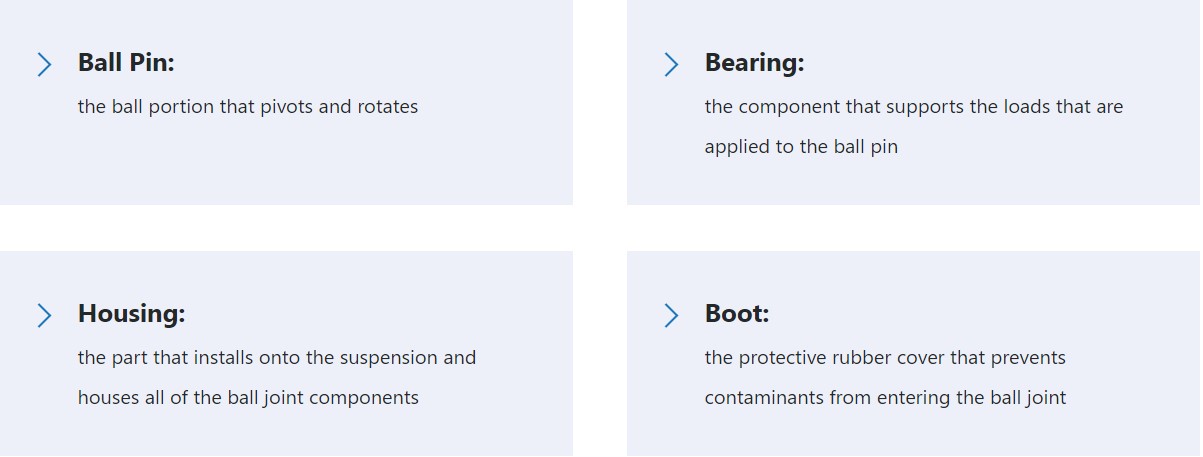Click the line 'contaminants from entering the ball joint'
Screen dimensions: 1203x457
coord(885,398)
